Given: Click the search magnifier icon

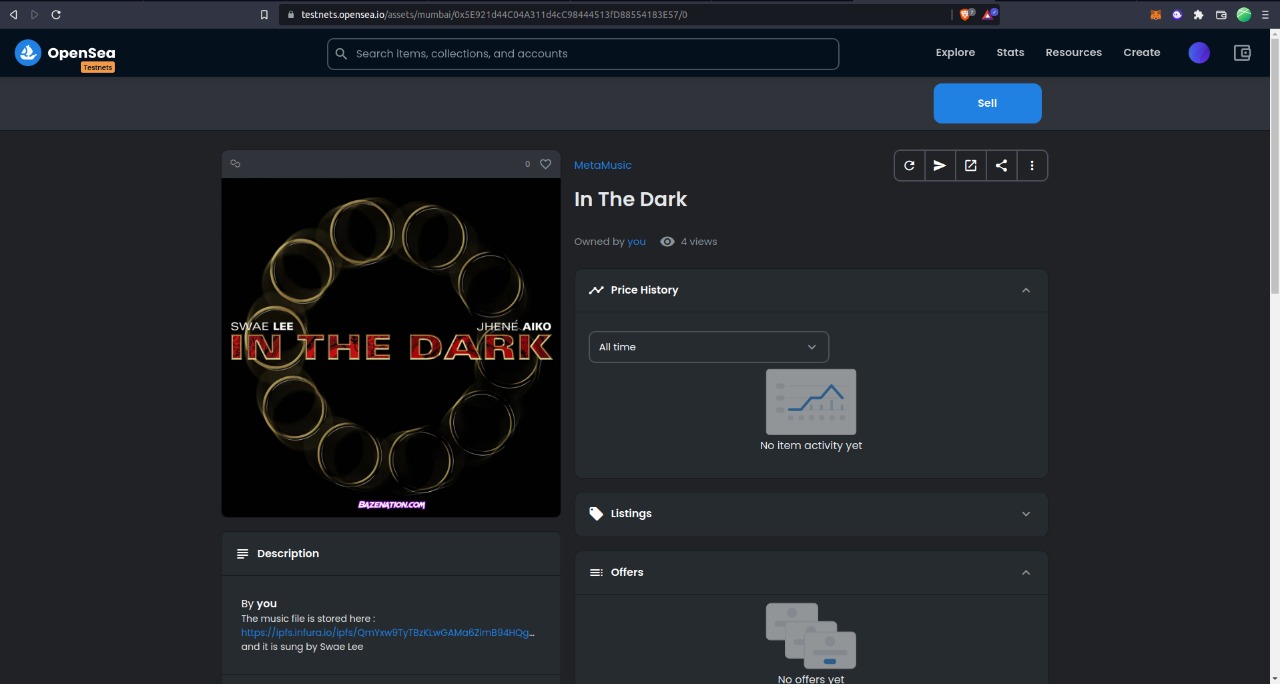Looking at the screenshot, I should coord(341,54).
